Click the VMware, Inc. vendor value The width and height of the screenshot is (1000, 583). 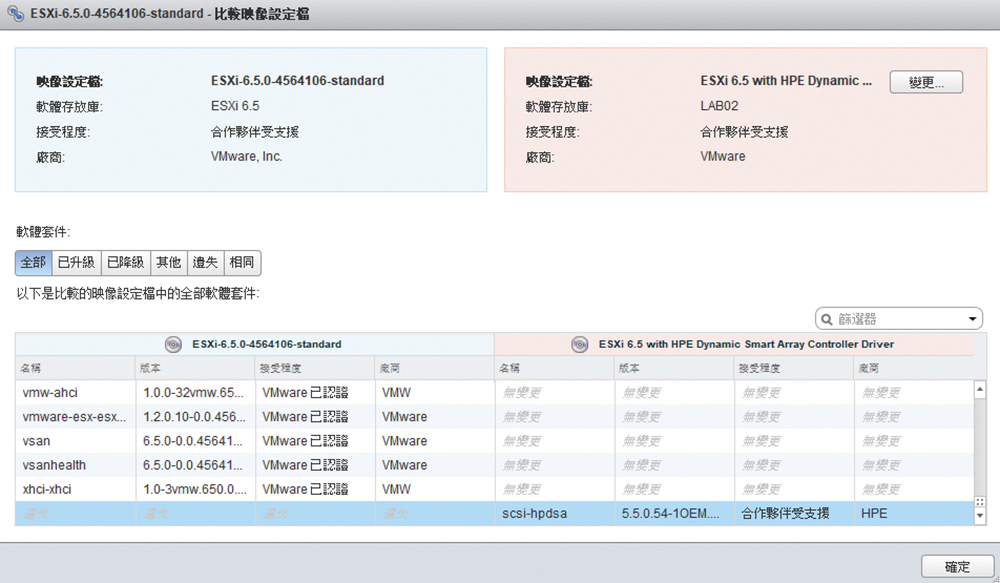pyautogui.click(x=247, y=156)
